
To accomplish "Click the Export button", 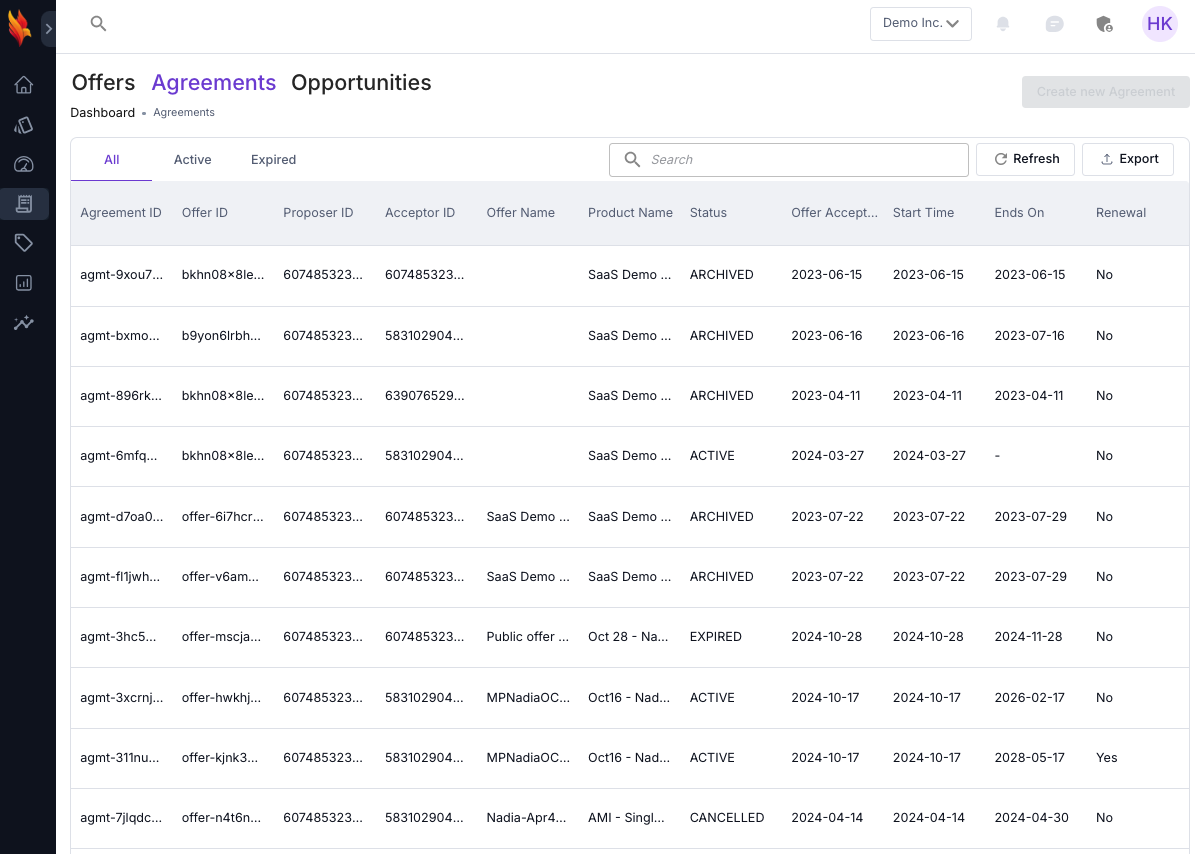I will (1127, 159).
